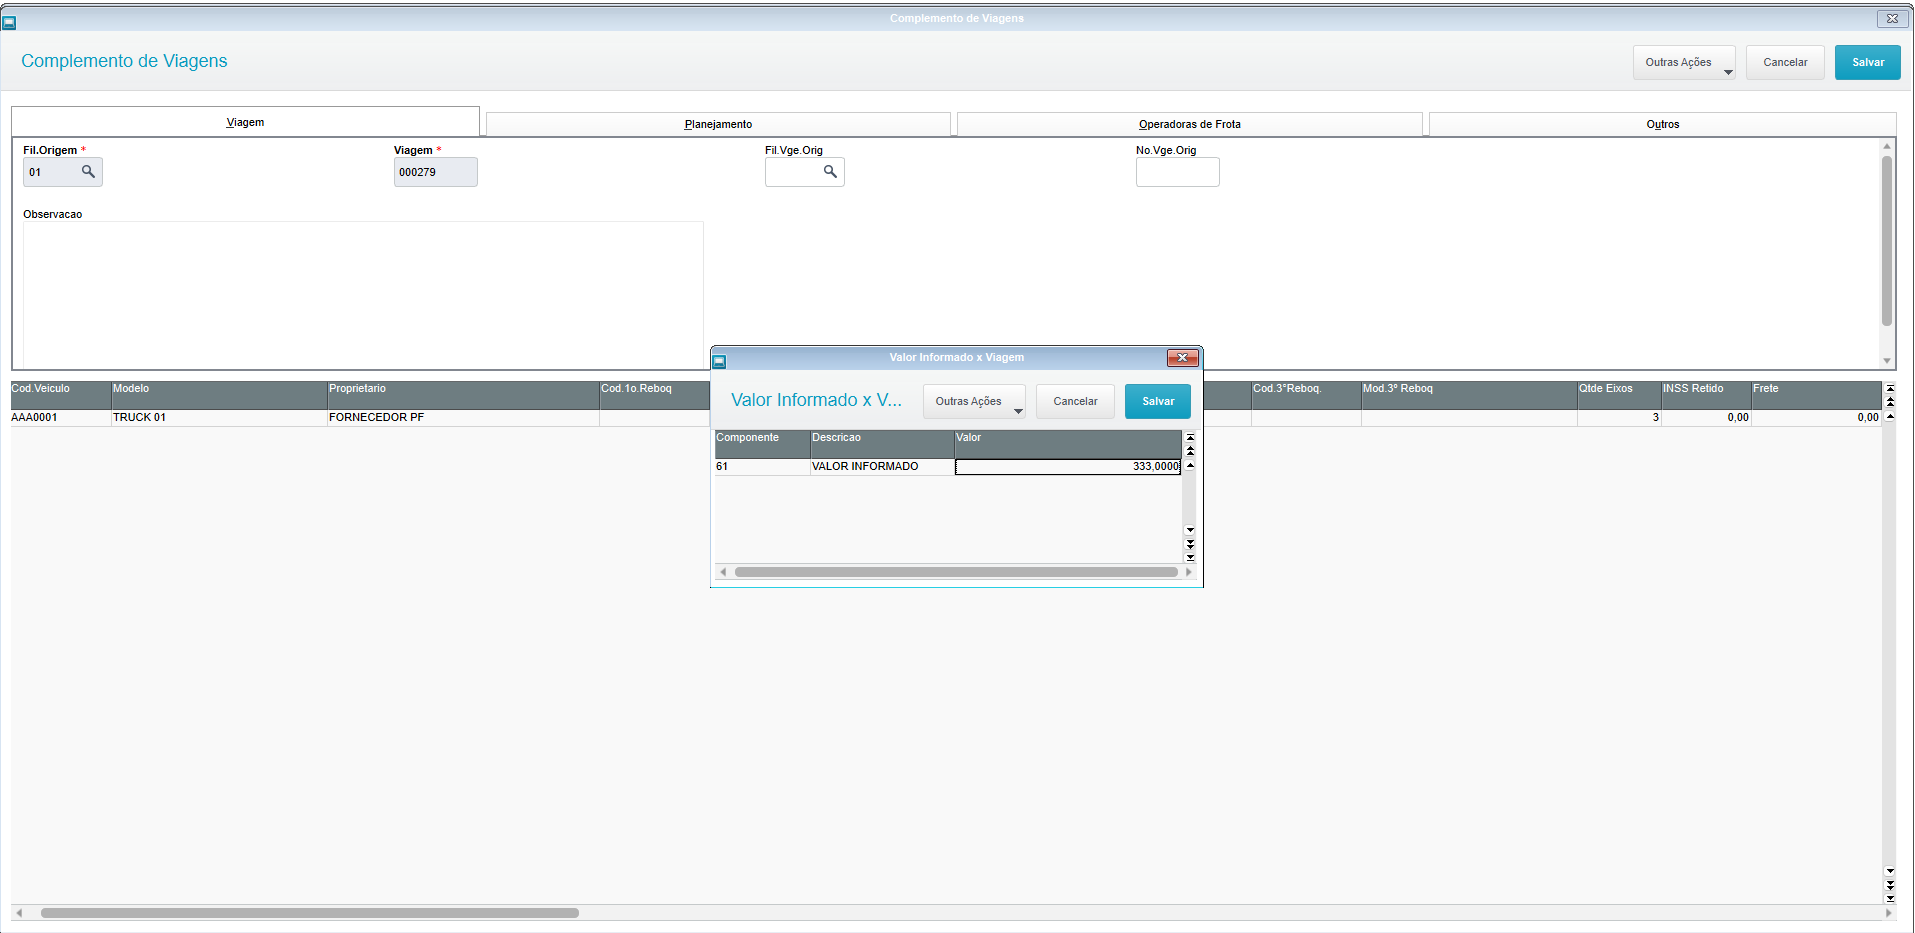
Task: Select the FORNECEDOR PF cell
Action: click(463, 418)
